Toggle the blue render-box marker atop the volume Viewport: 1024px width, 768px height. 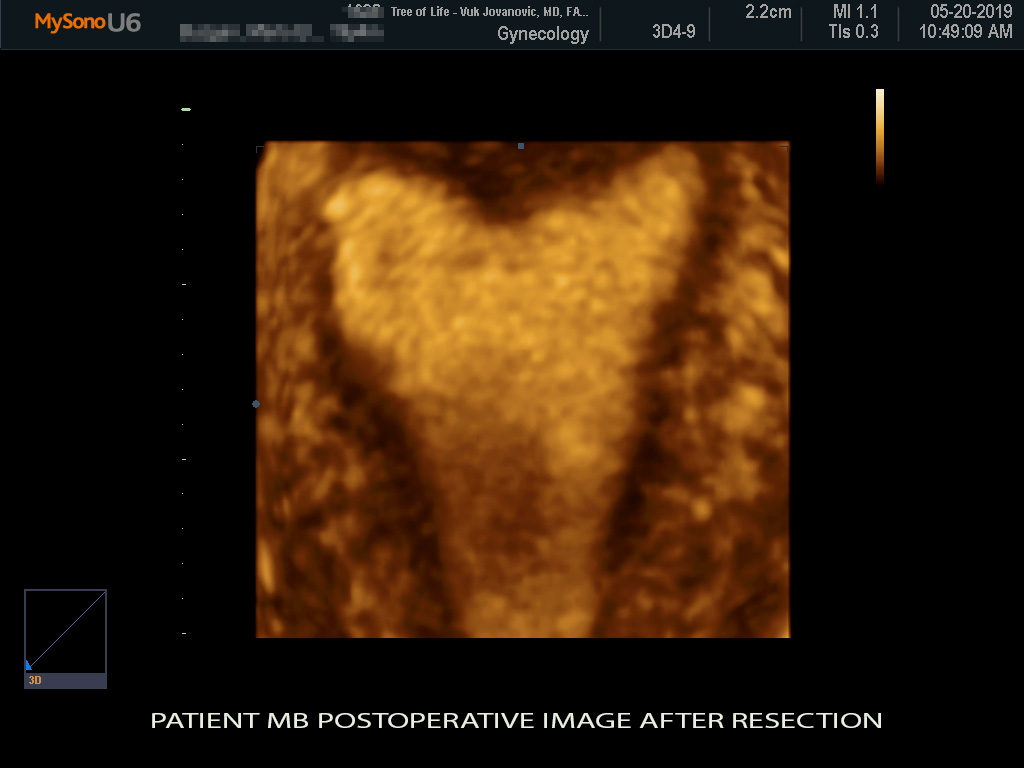pos(520,146)
